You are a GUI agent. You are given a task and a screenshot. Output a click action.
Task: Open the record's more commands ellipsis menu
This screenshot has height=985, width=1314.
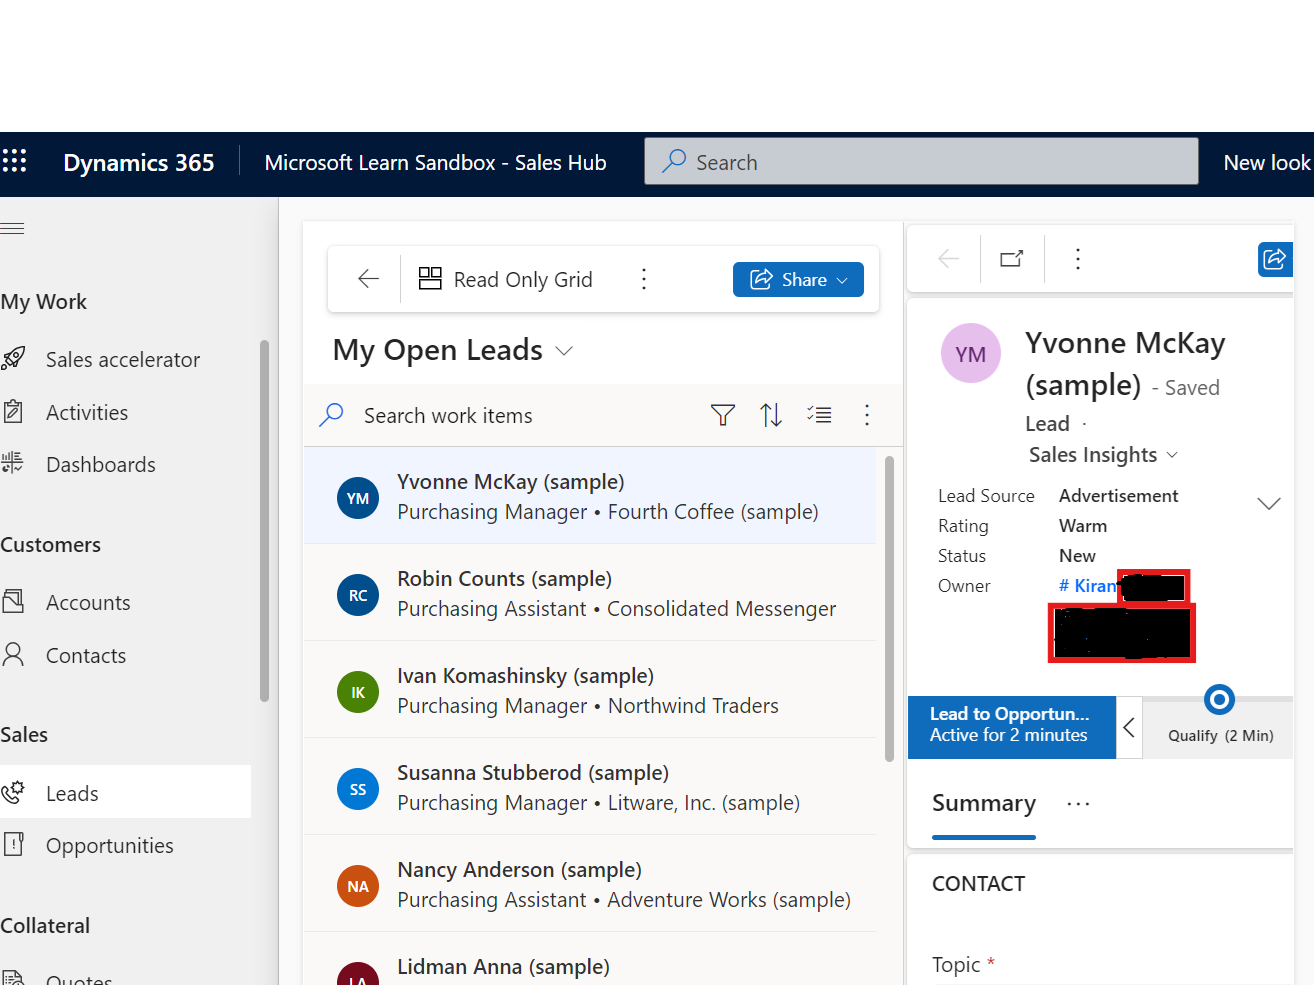(1077, 258)
